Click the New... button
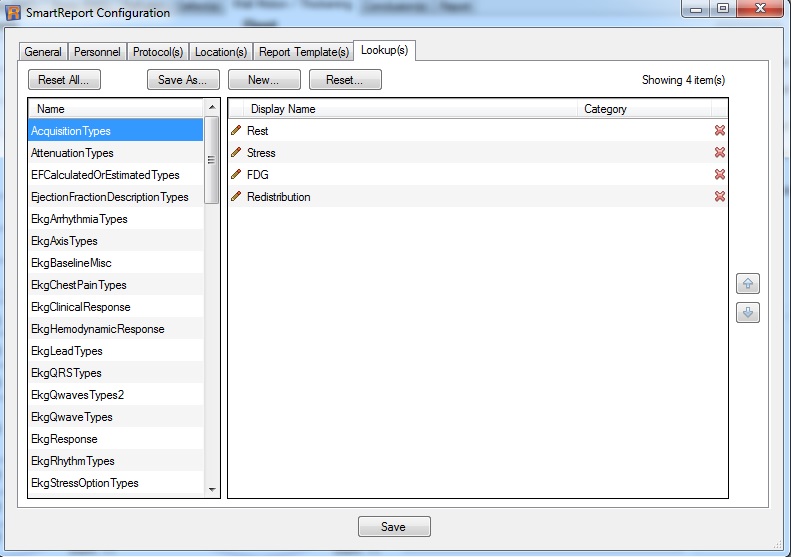Viewport: 791px width, 557px height. [x=264, y=80]
